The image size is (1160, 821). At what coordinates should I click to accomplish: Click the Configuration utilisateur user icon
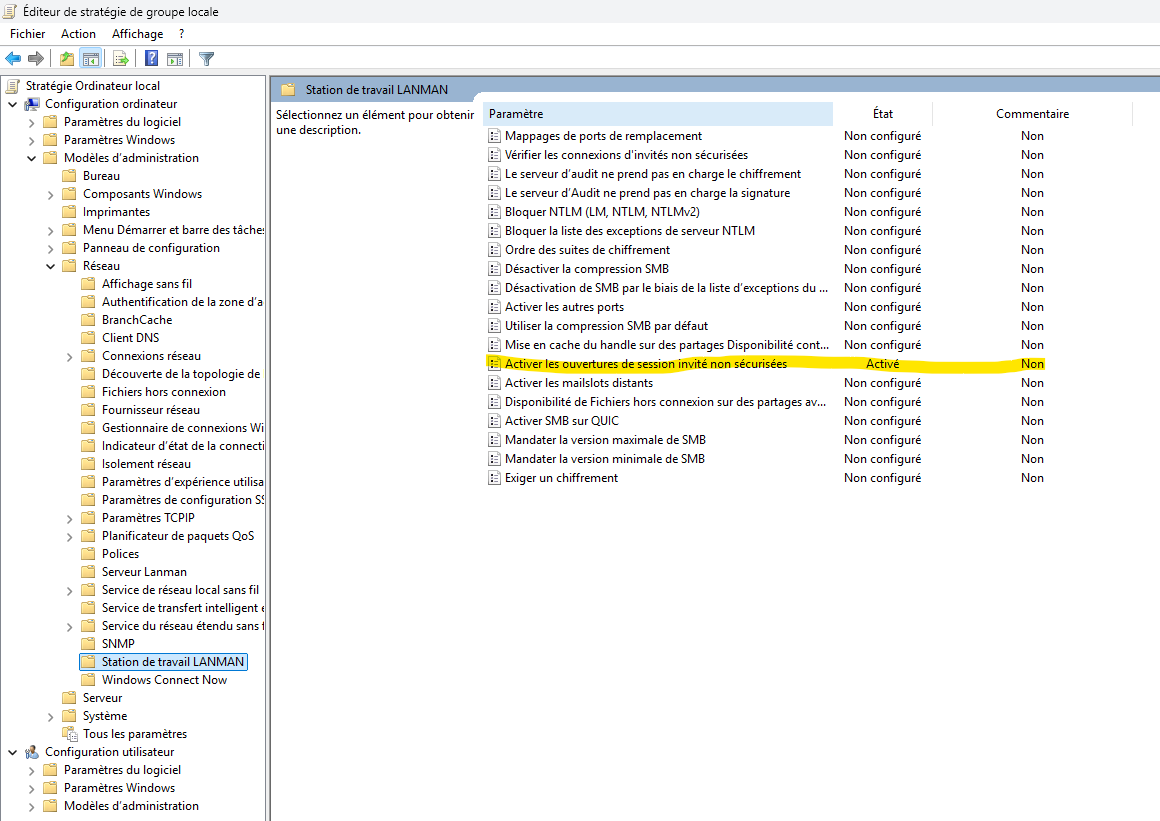click(x=32, y=751)
